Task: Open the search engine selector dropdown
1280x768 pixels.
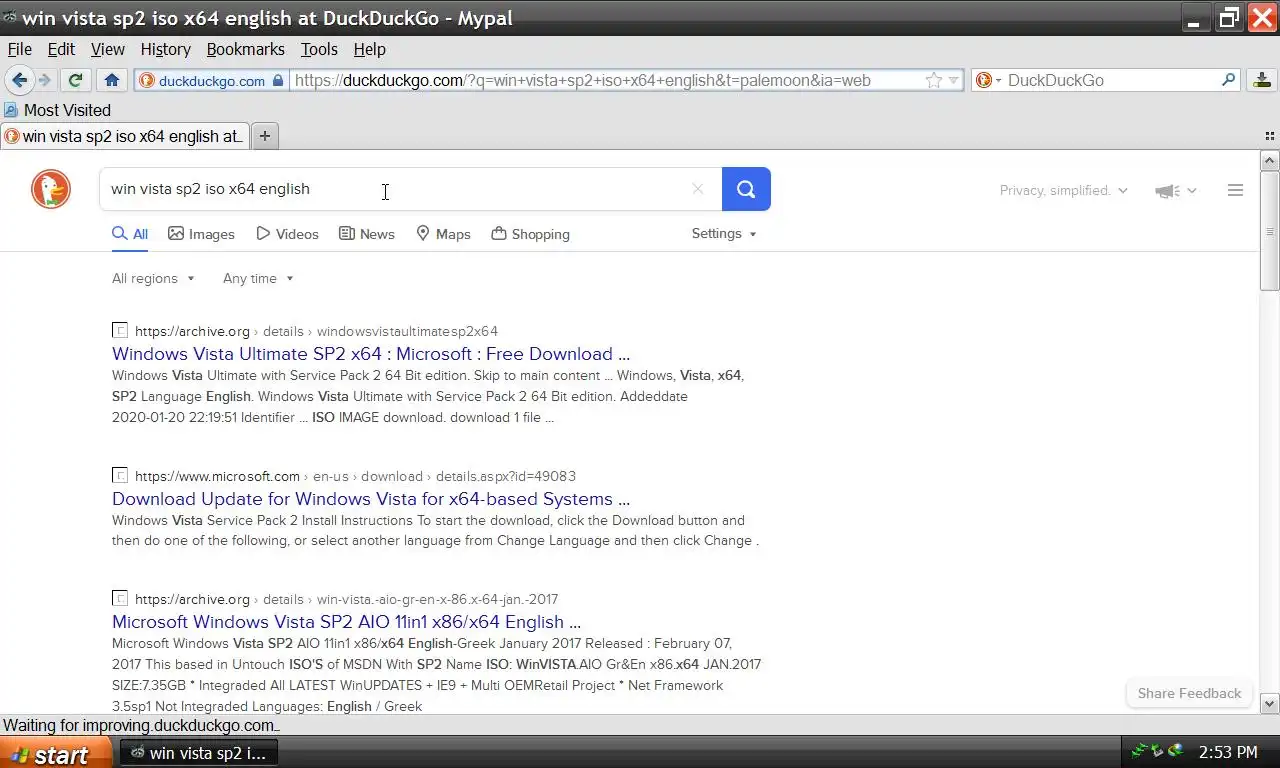Action: (x=988, y=80)
